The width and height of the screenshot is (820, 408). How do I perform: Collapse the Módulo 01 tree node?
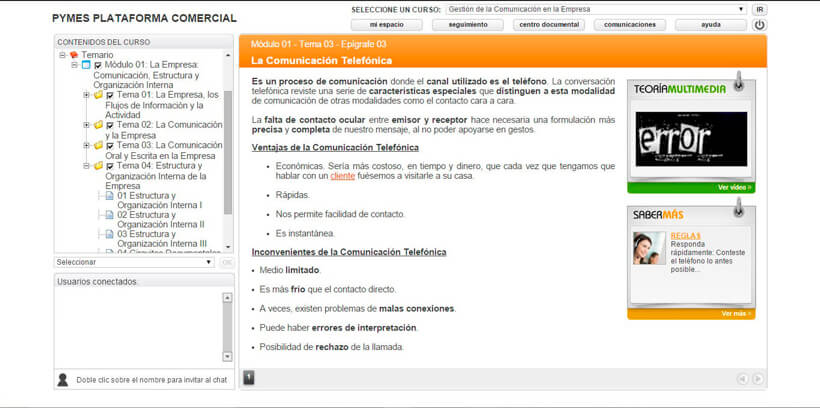(75, 65)
